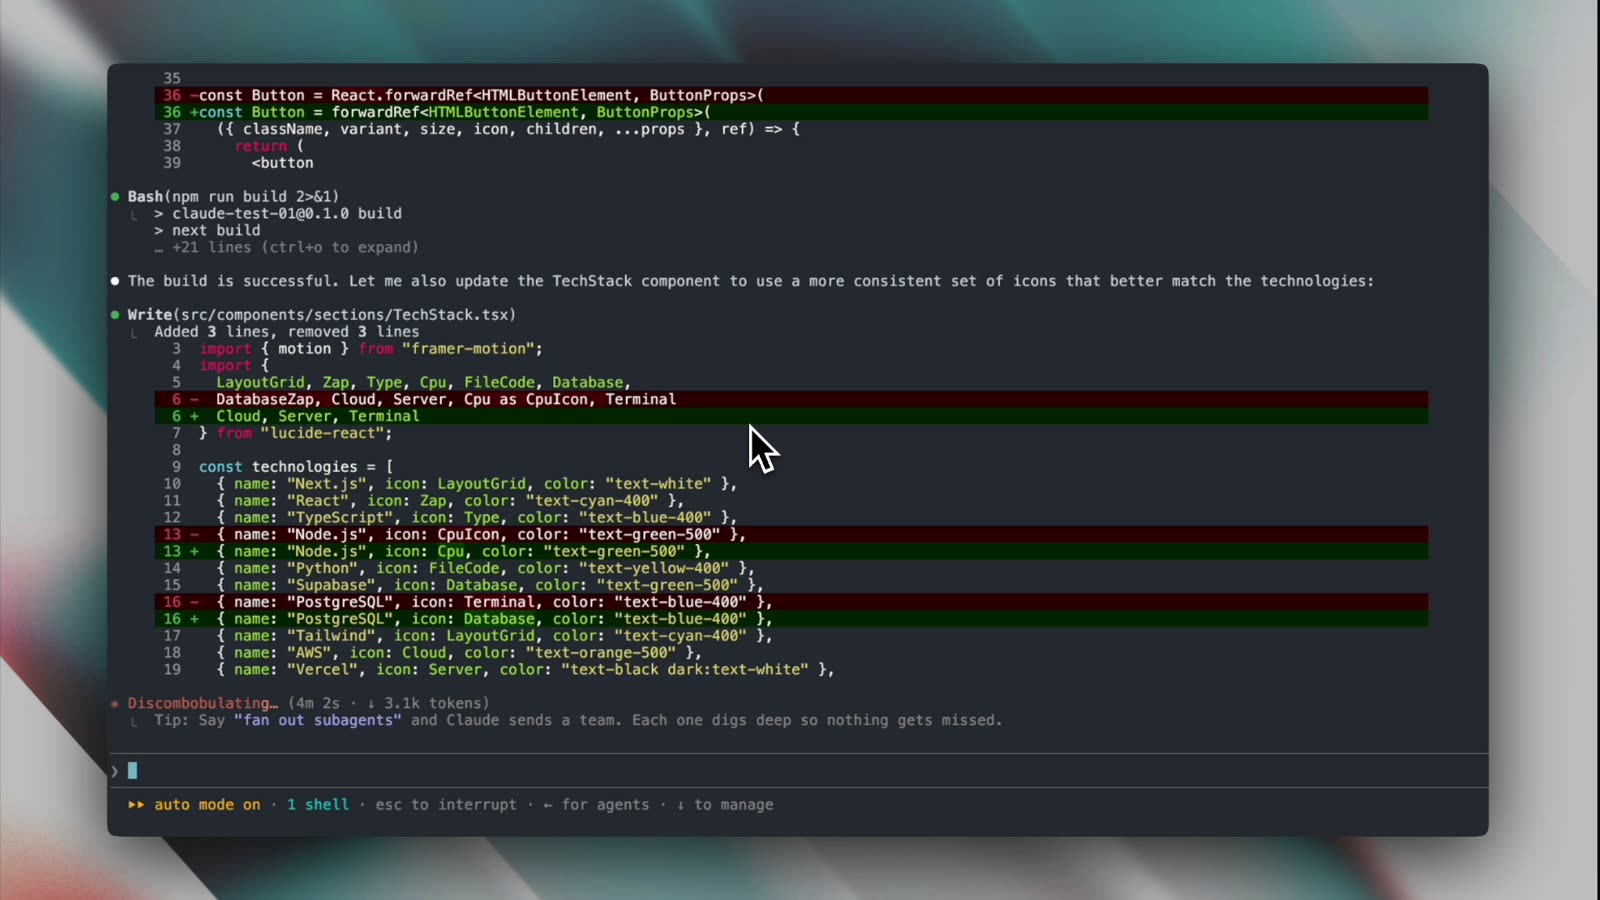Viewport: 1600px width, 900px height.
Task: Click the "Discombobulating…" status text
Action: pyautogui.click(x=203, y=703)
